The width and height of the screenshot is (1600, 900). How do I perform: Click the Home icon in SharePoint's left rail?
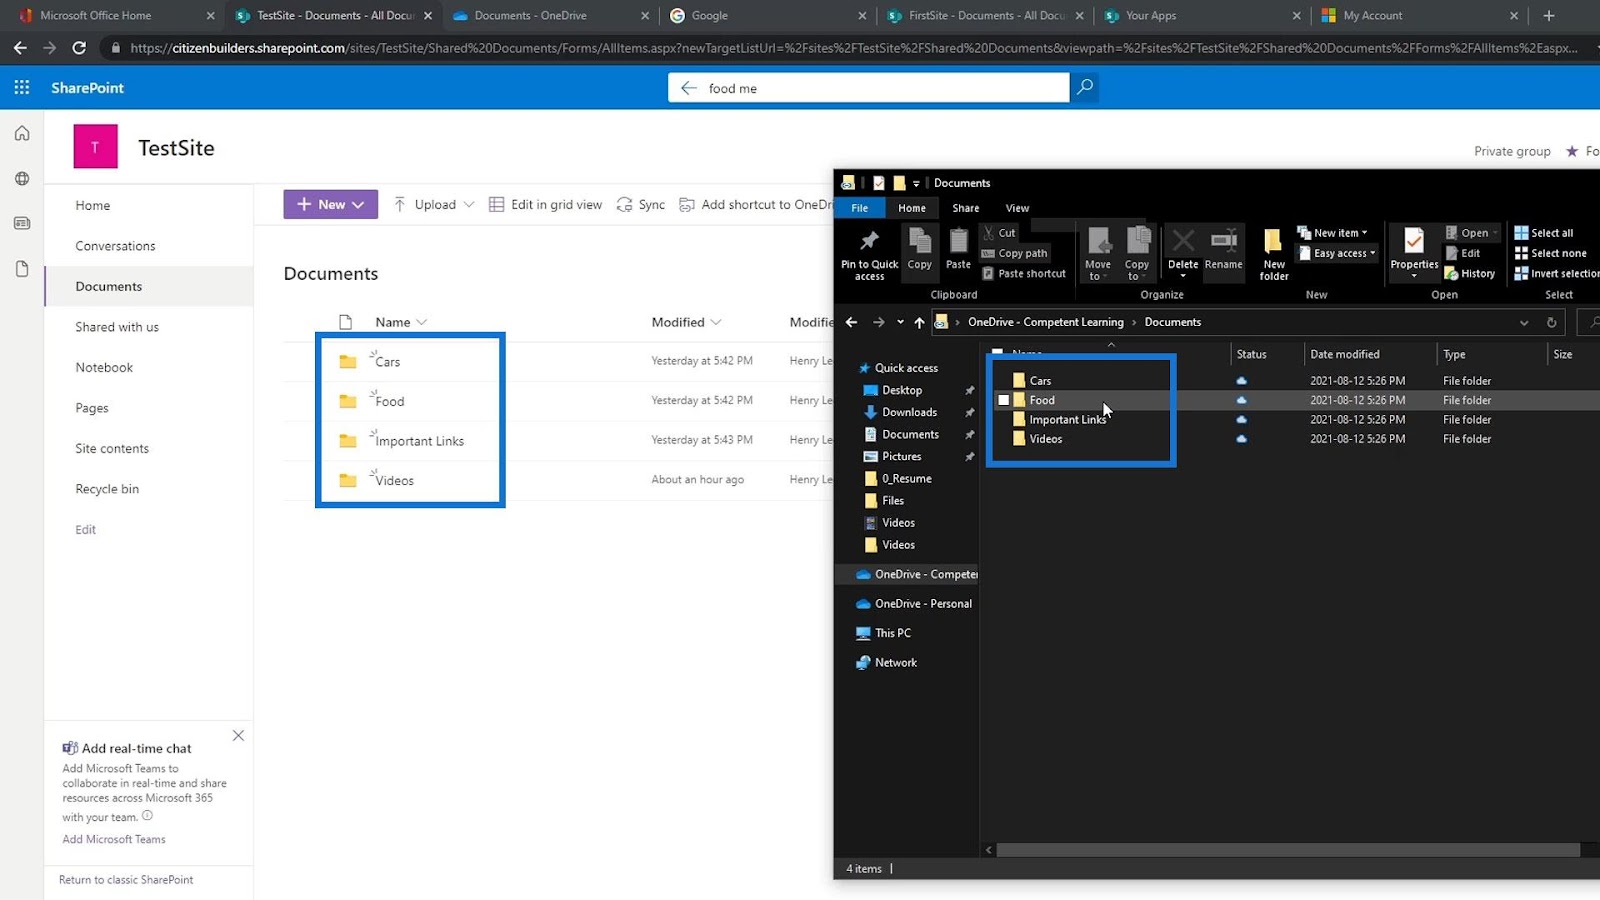coord(22,134)
